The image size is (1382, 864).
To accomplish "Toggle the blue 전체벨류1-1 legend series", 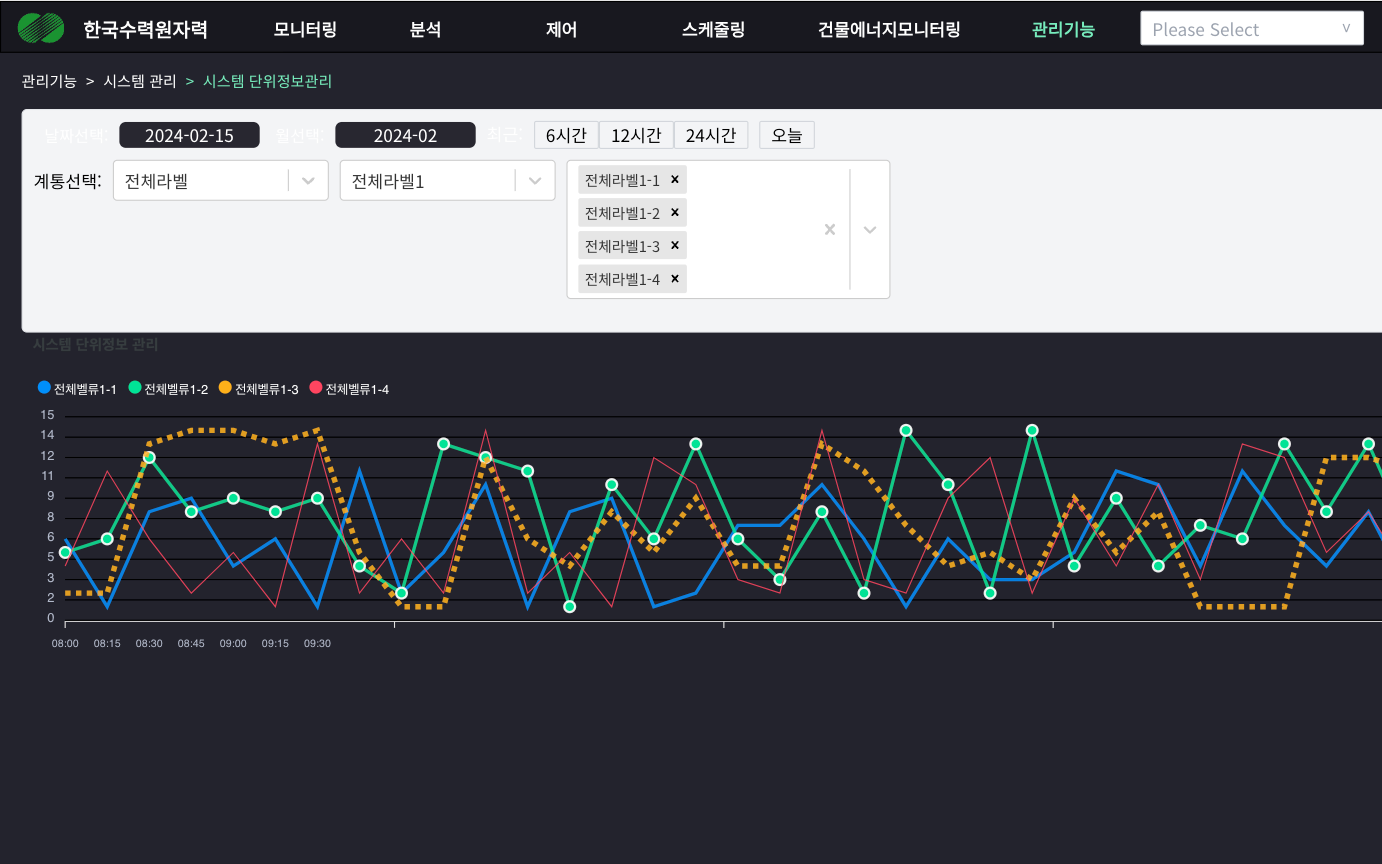I will pos(77,388).
